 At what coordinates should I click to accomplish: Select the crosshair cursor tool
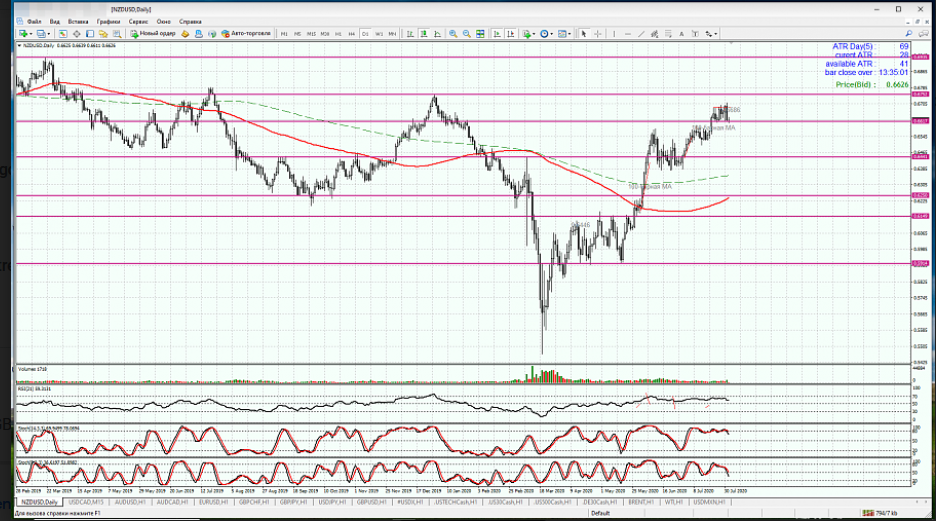click(x=598, y=34)
